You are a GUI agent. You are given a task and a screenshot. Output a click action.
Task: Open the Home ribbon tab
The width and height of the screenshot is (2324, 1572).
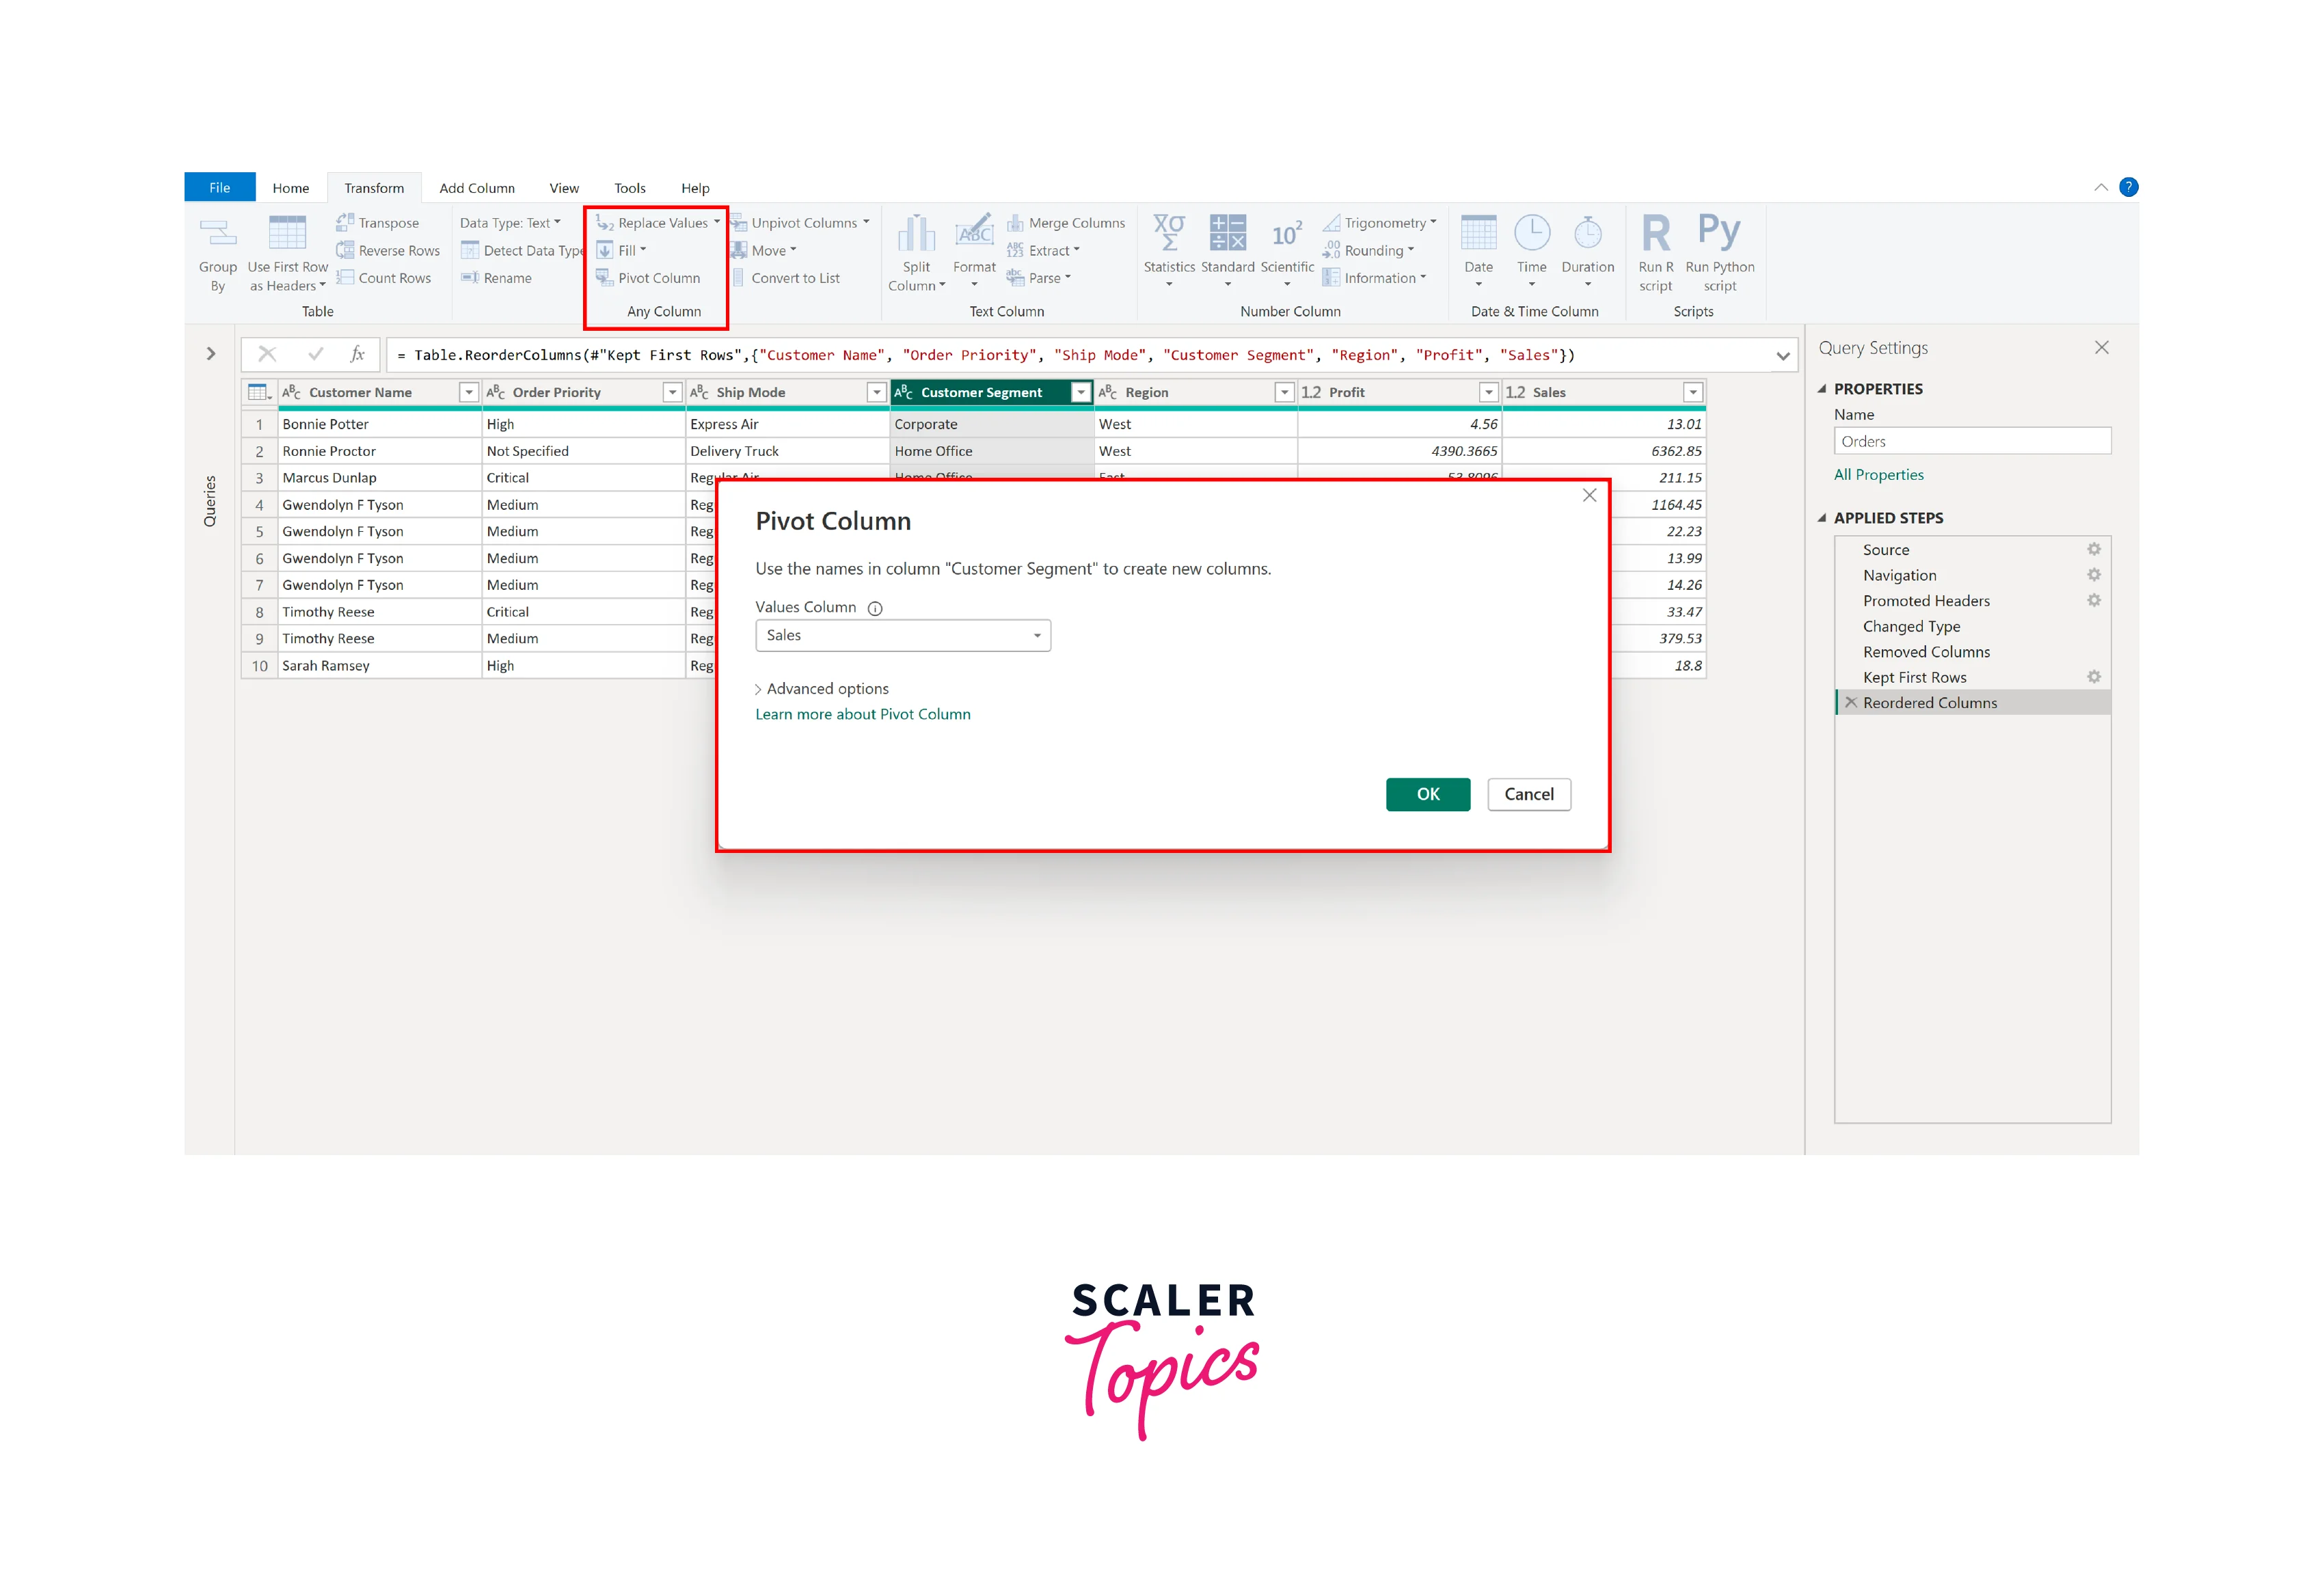[290, 188]
